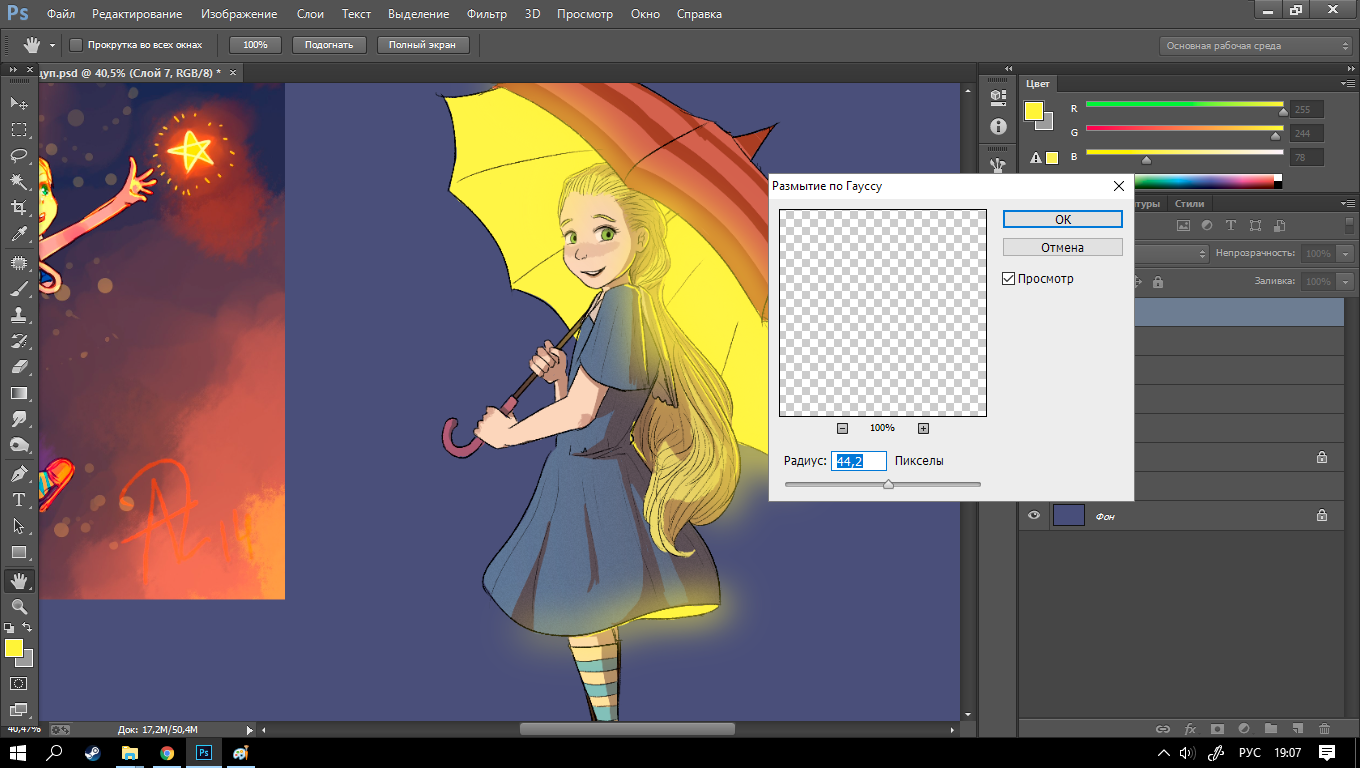Select the Smudge tool
1360x768 pixels.
(19, 419)
